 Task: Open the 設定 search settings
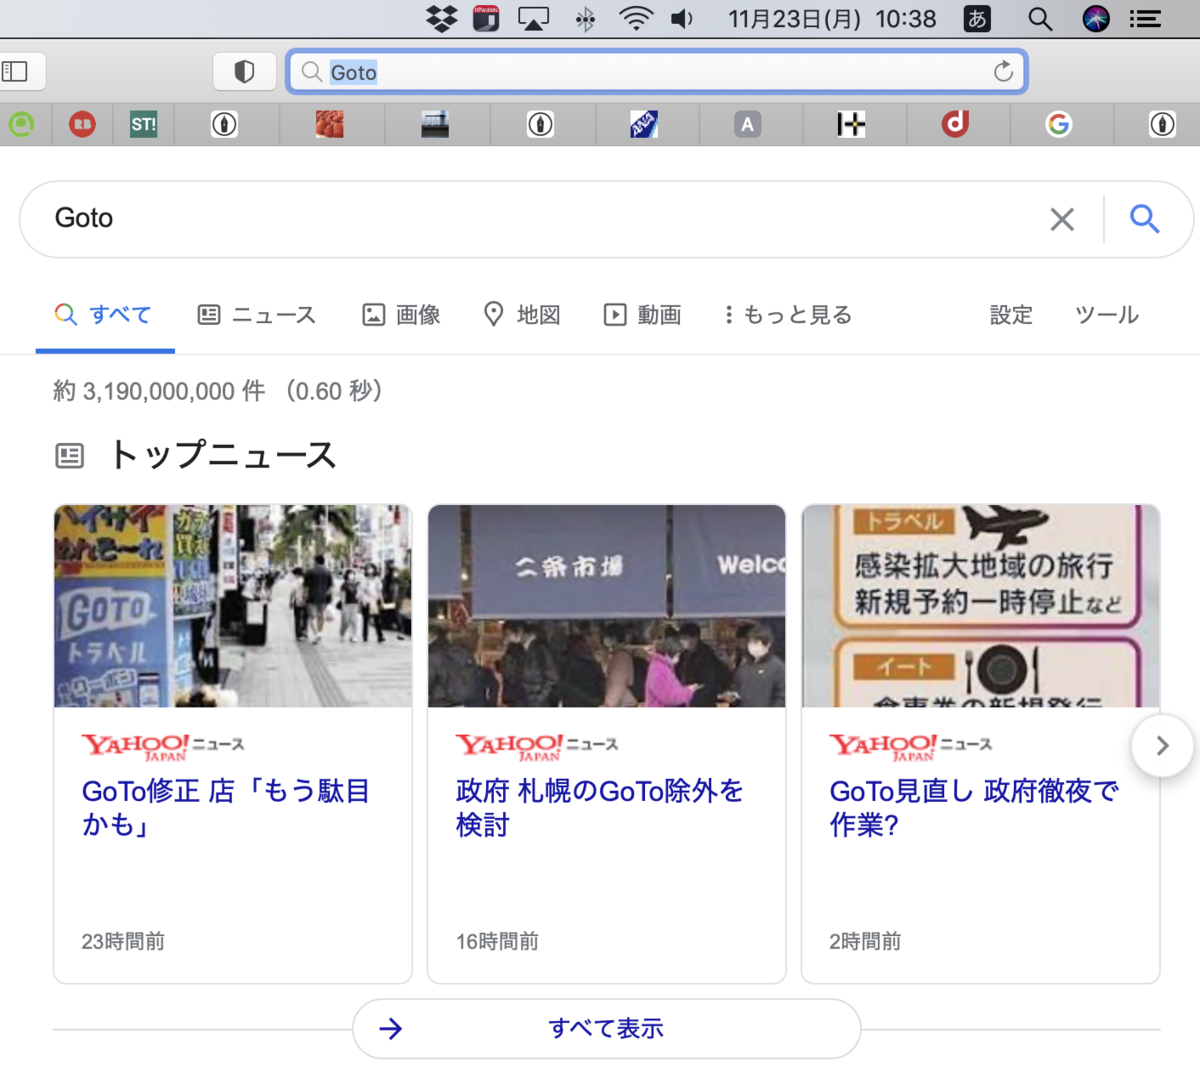1010,315
